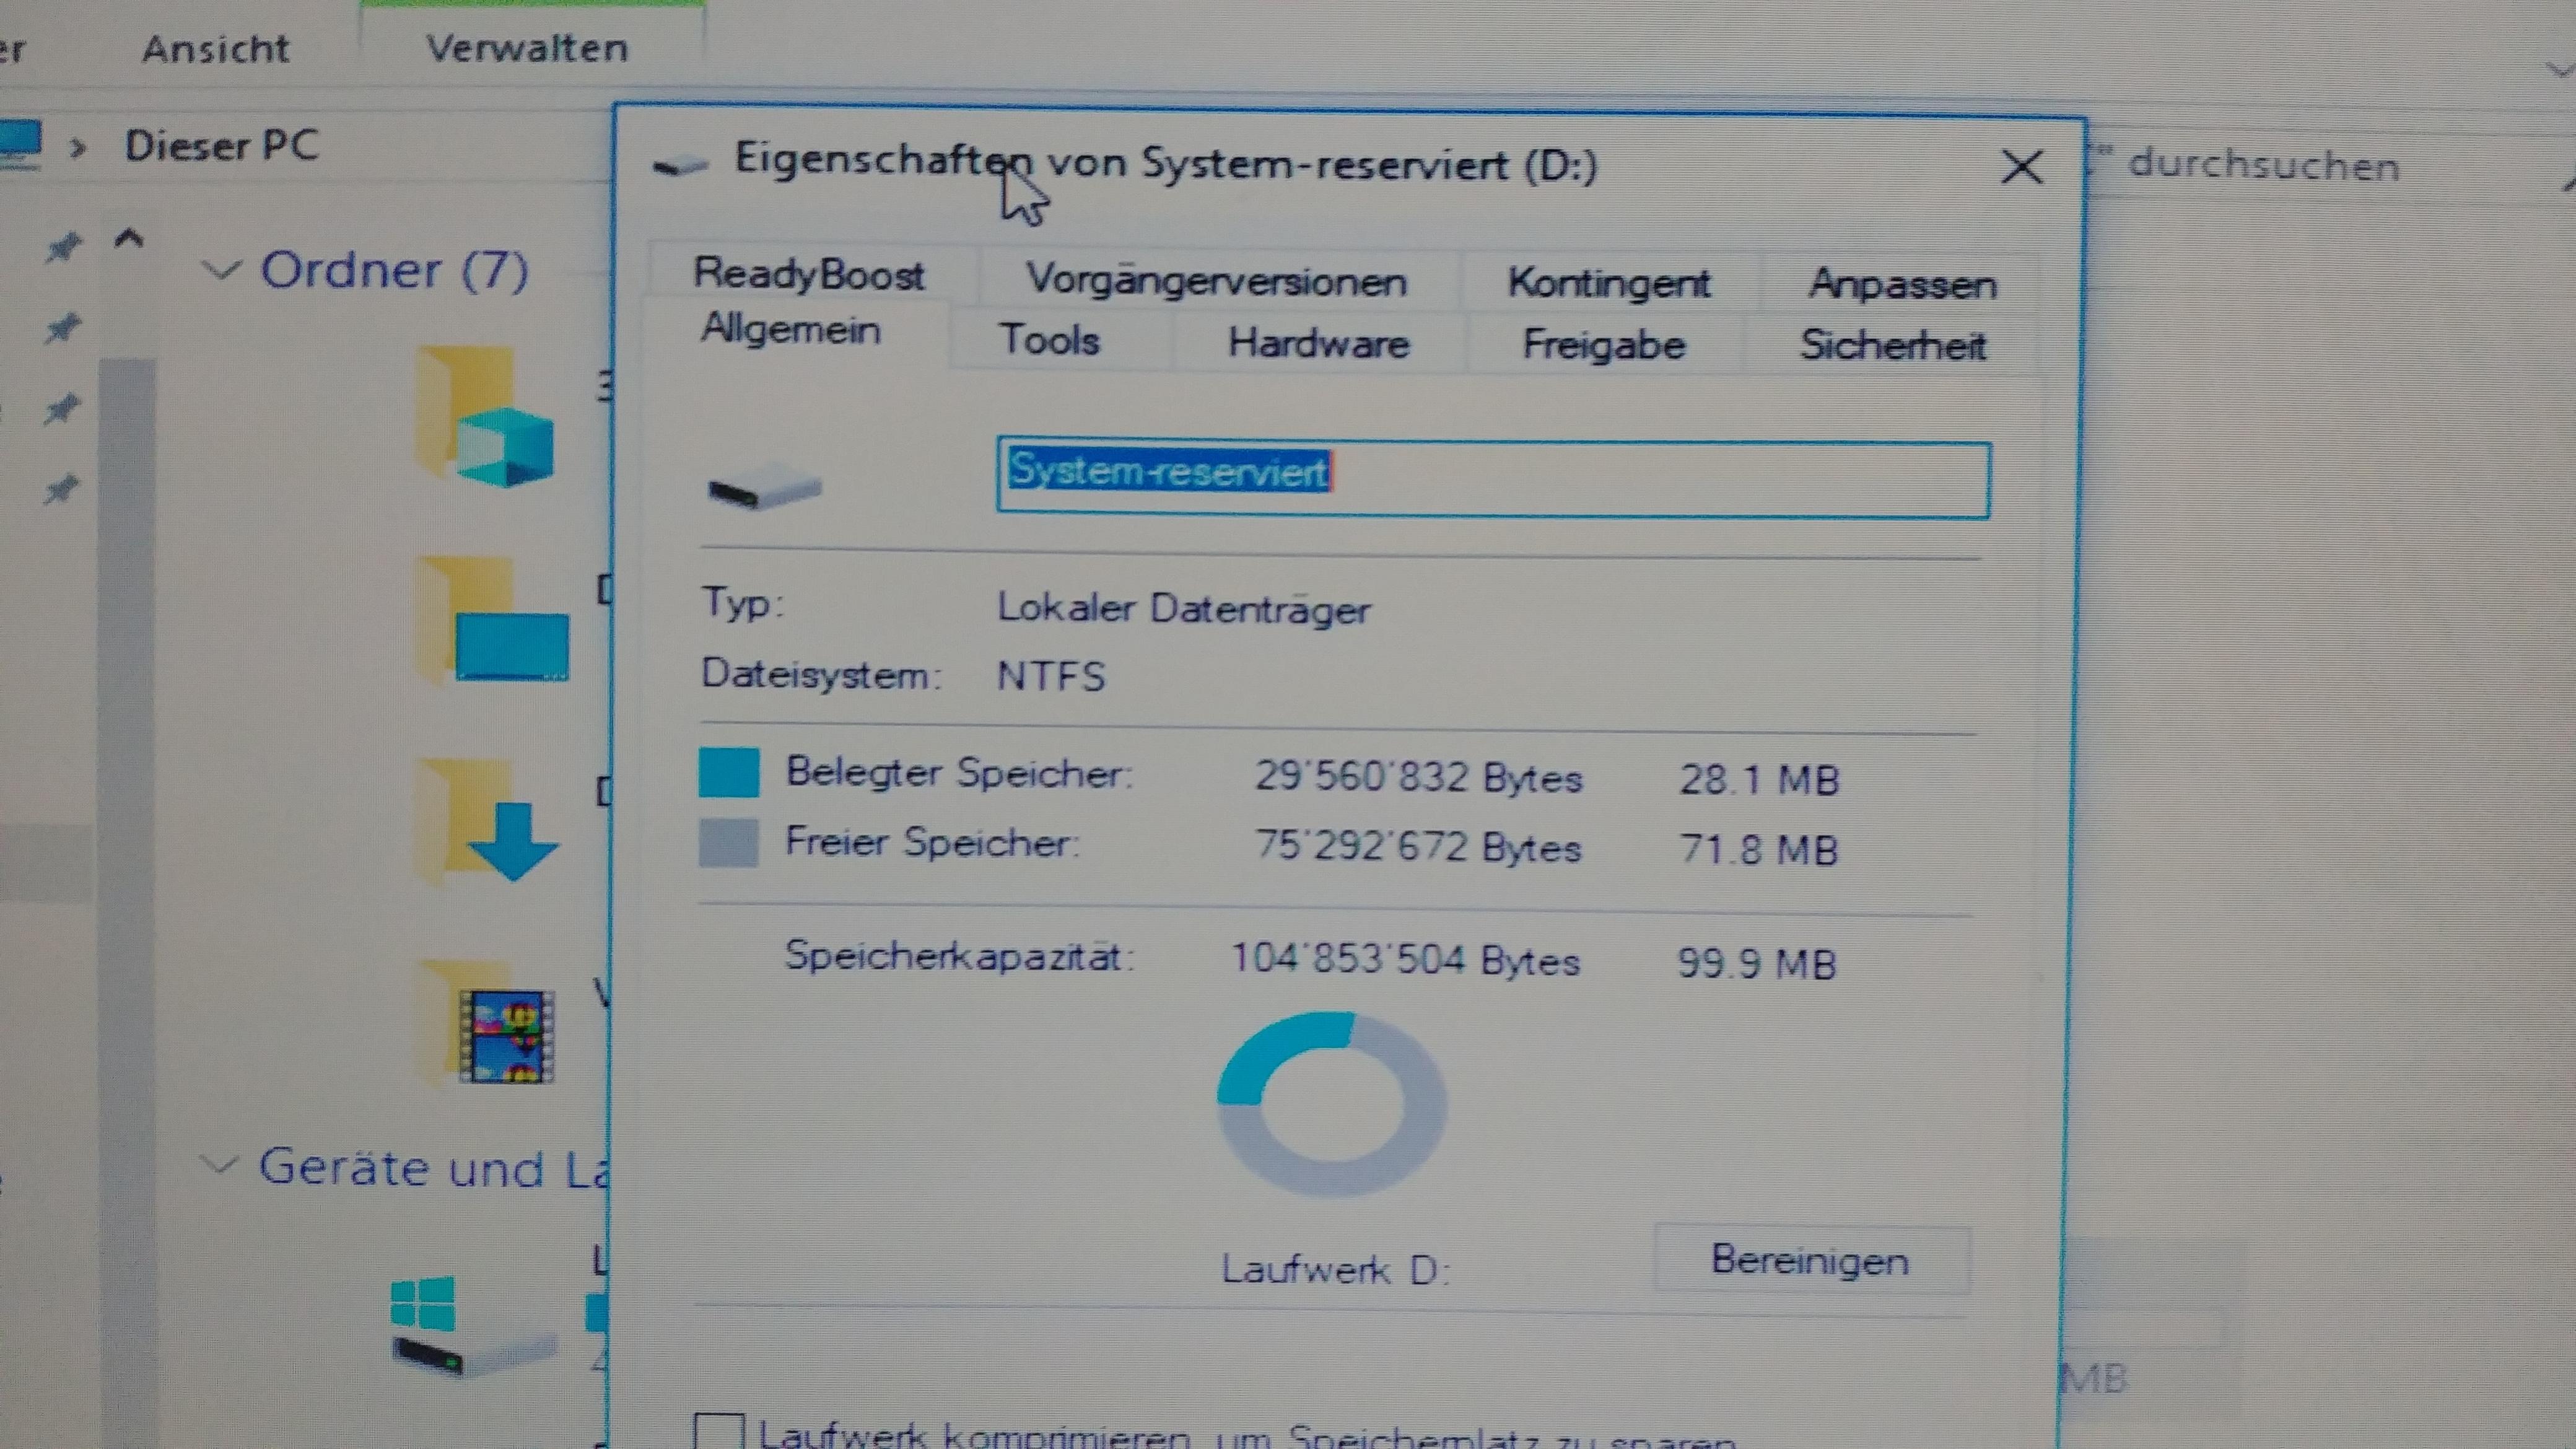Collapse the Geräte und Laufwerke group

click(x=218, y=1165)
